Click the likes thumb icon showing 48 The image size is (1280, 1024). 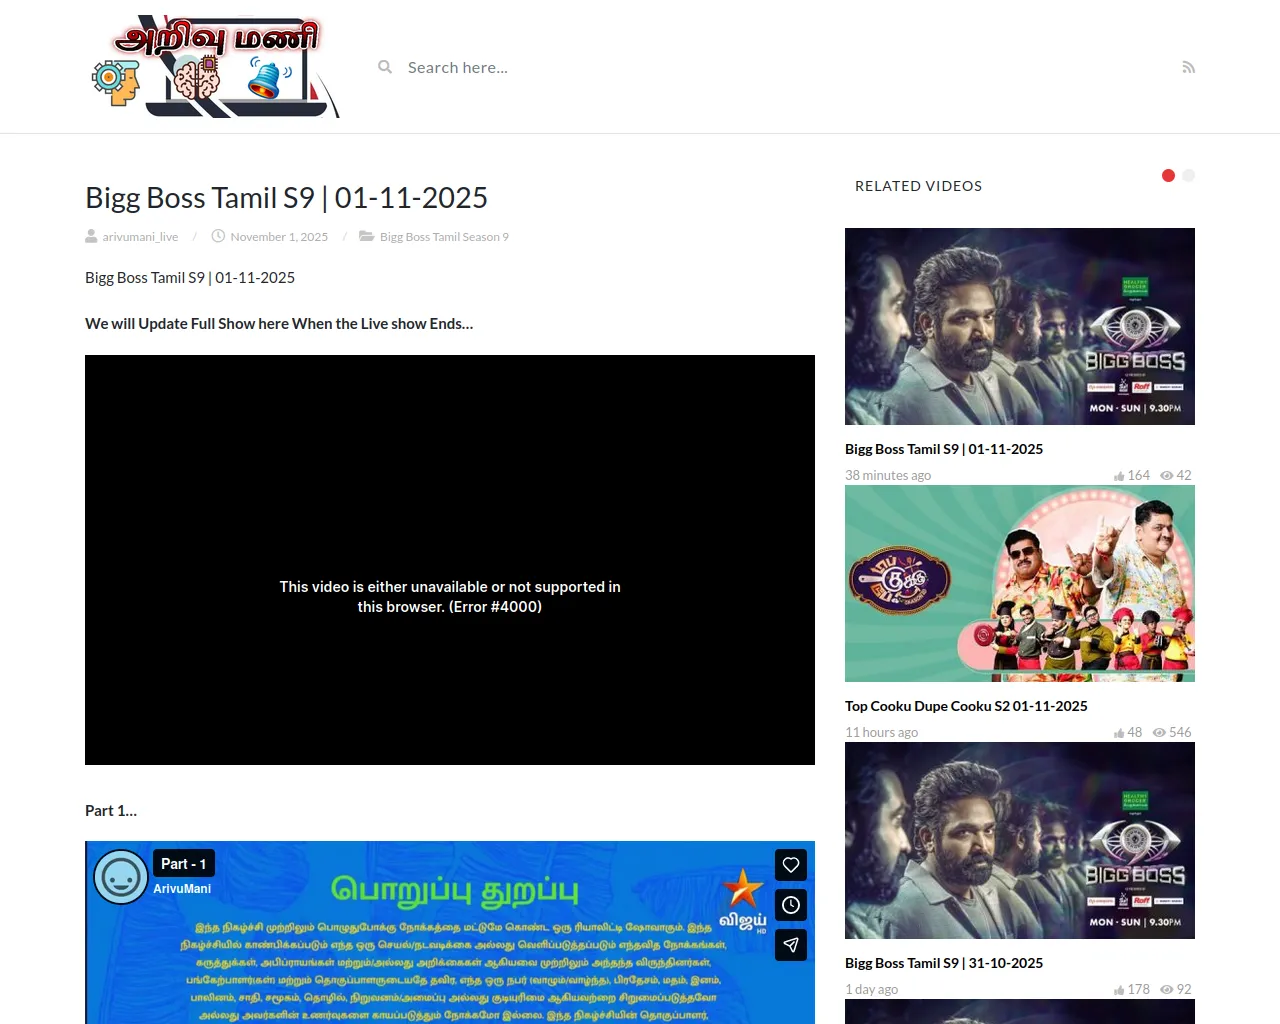click(1119, 733)
